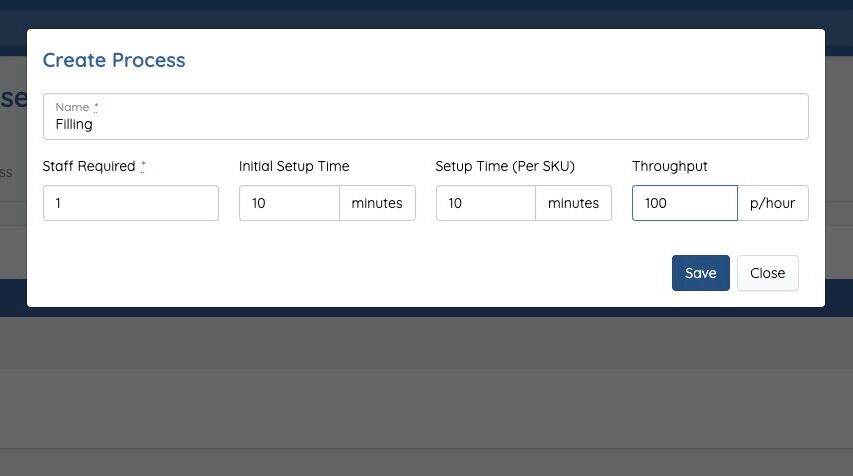Focus the Staff Required input
Viewport: 853px width, 476px height.
click(130, 203)
